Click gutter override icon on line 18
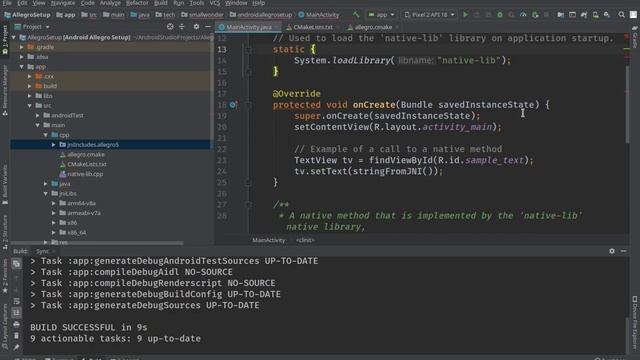Viewport: 640px width, 360px height. coord(233,105)
